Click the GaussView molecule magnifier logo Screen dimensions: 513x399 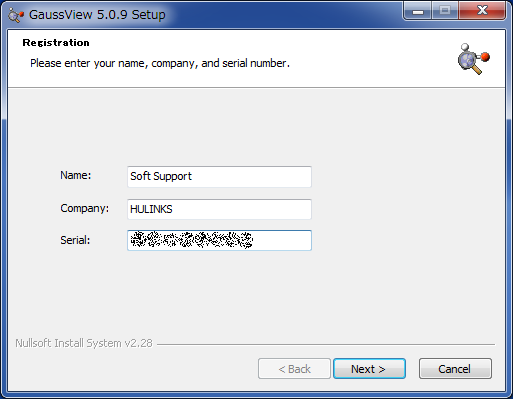point(474,59)
